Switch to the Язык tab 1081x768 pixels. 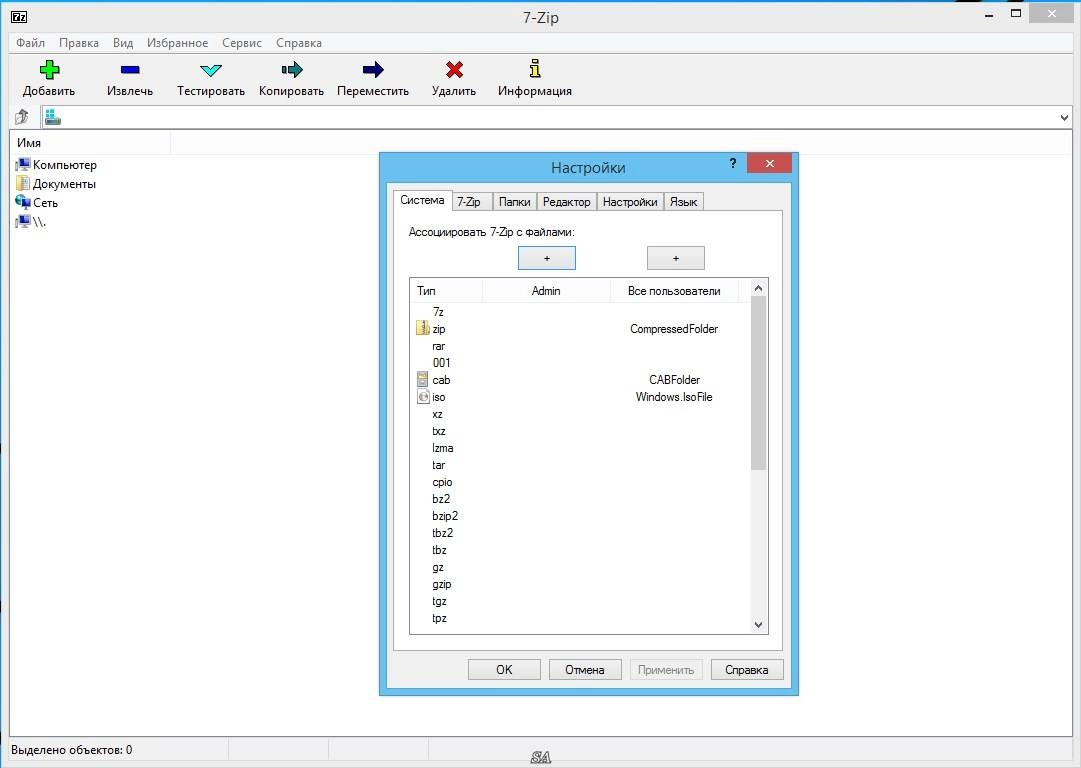pyautogui.click(x=683, y=201)
